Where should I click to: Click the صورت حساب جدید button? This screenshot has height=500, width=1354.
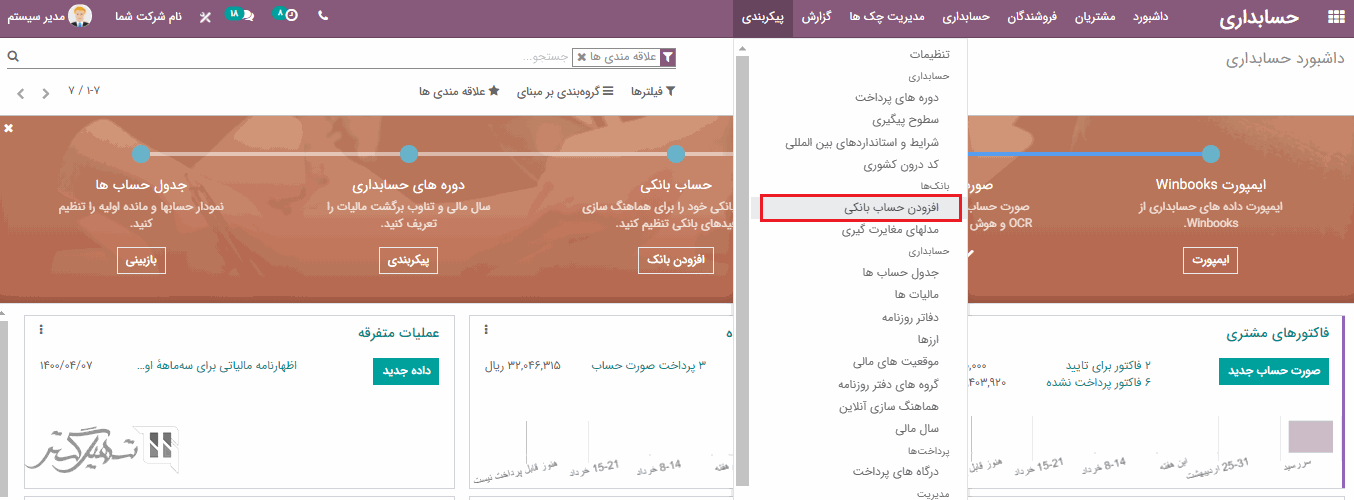[x=1273, y=371]
